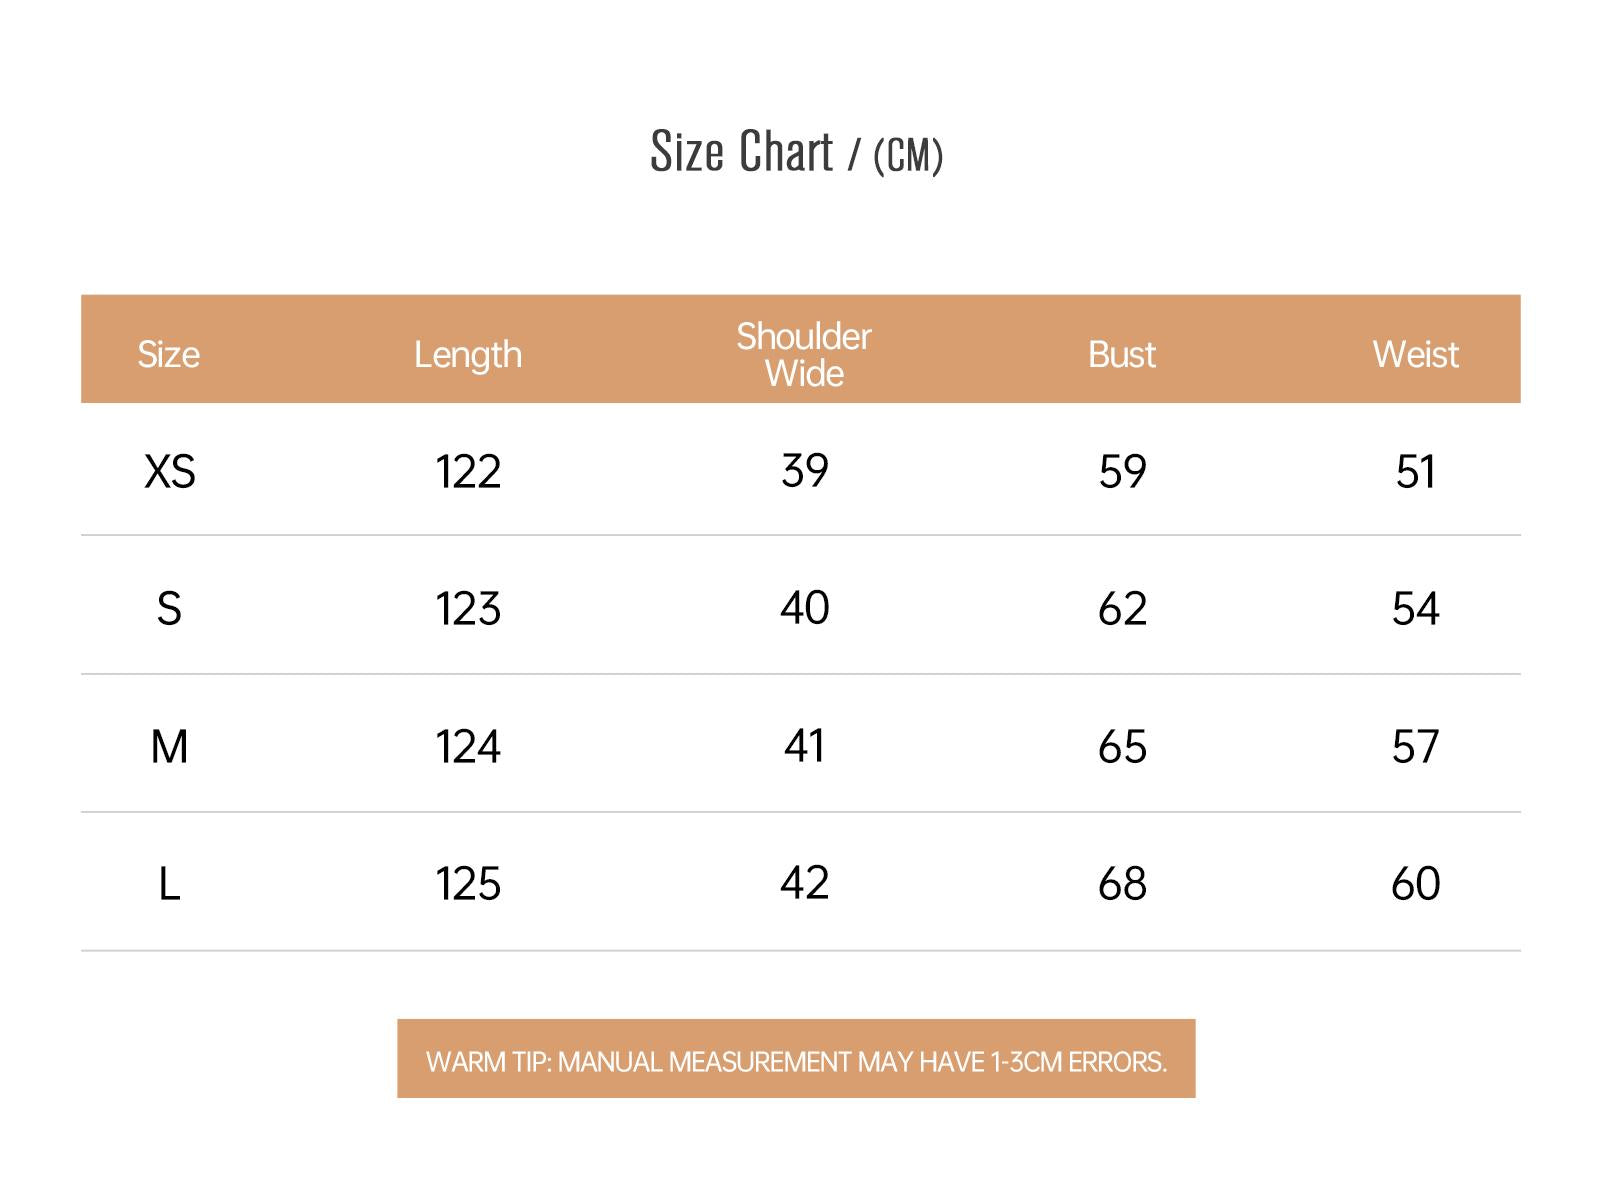1600x1200 pixels.
Task: Click the XS bust value 59
Action: (1122, 471)
